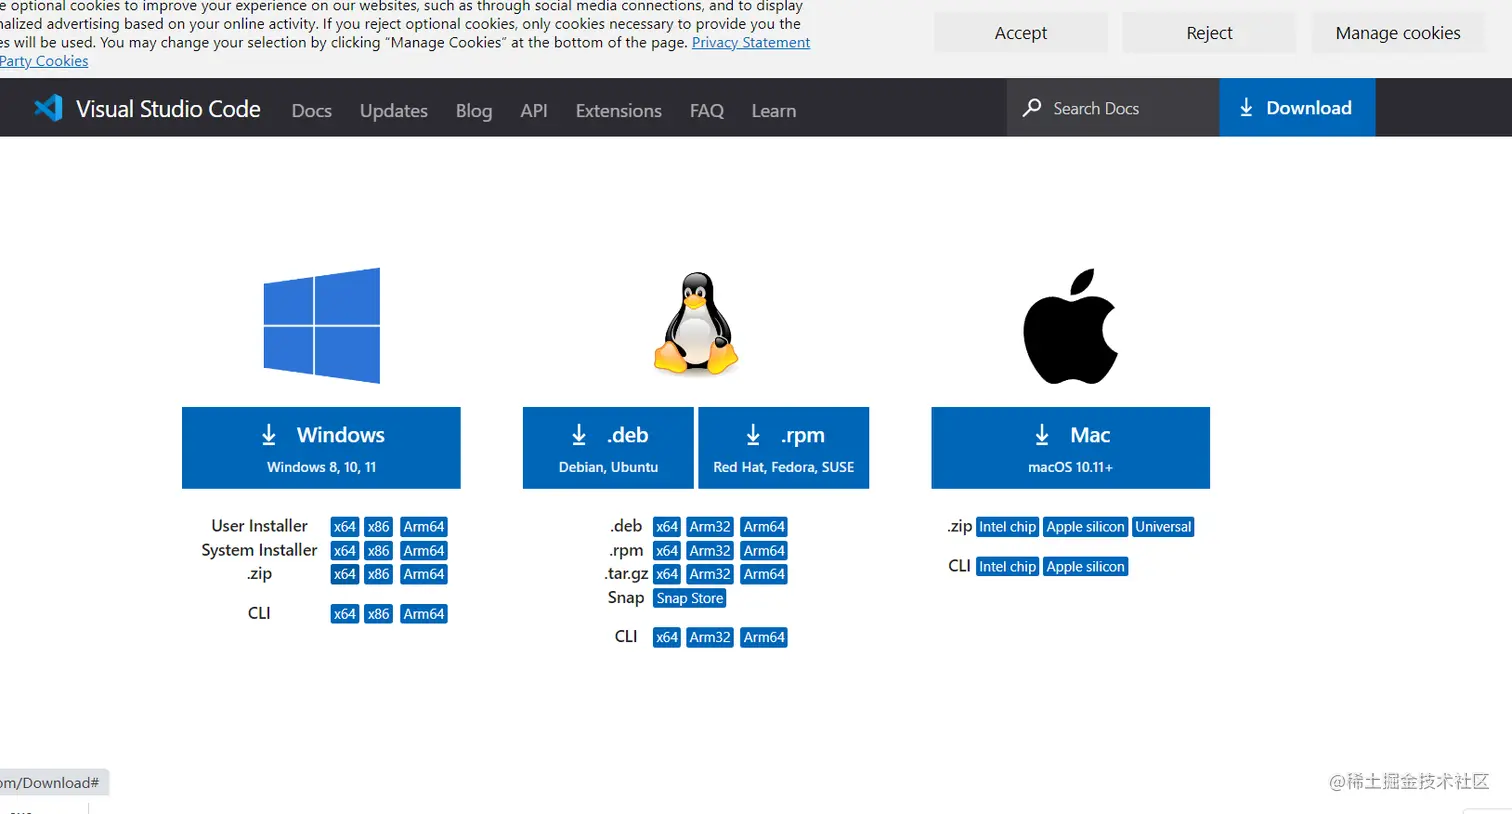Select Mac .zip Intel chip download
Screen dimensions: 1512x814
click(x=1007, y=527)
